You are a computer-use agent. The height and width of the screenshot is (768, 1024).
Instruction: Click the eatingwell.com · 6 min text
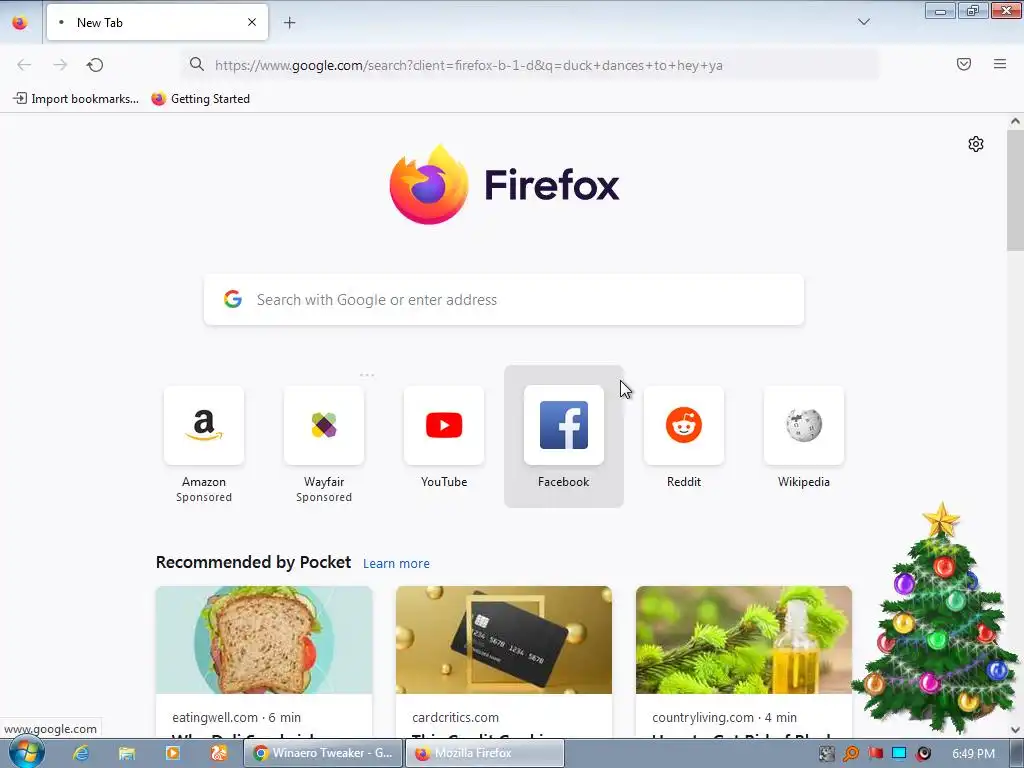236,718
